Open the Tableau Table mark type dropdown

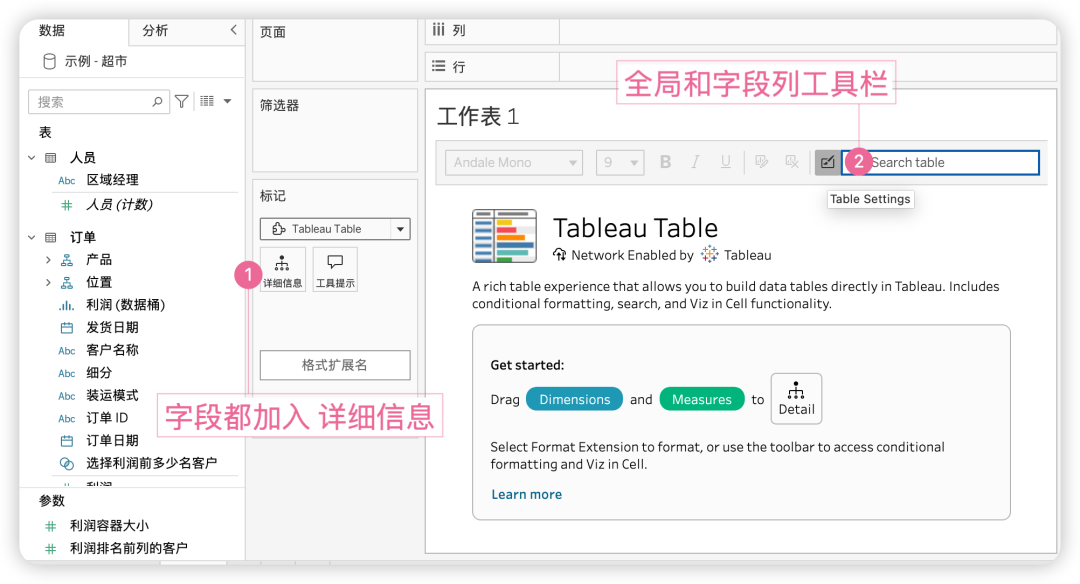click(335, 229)
